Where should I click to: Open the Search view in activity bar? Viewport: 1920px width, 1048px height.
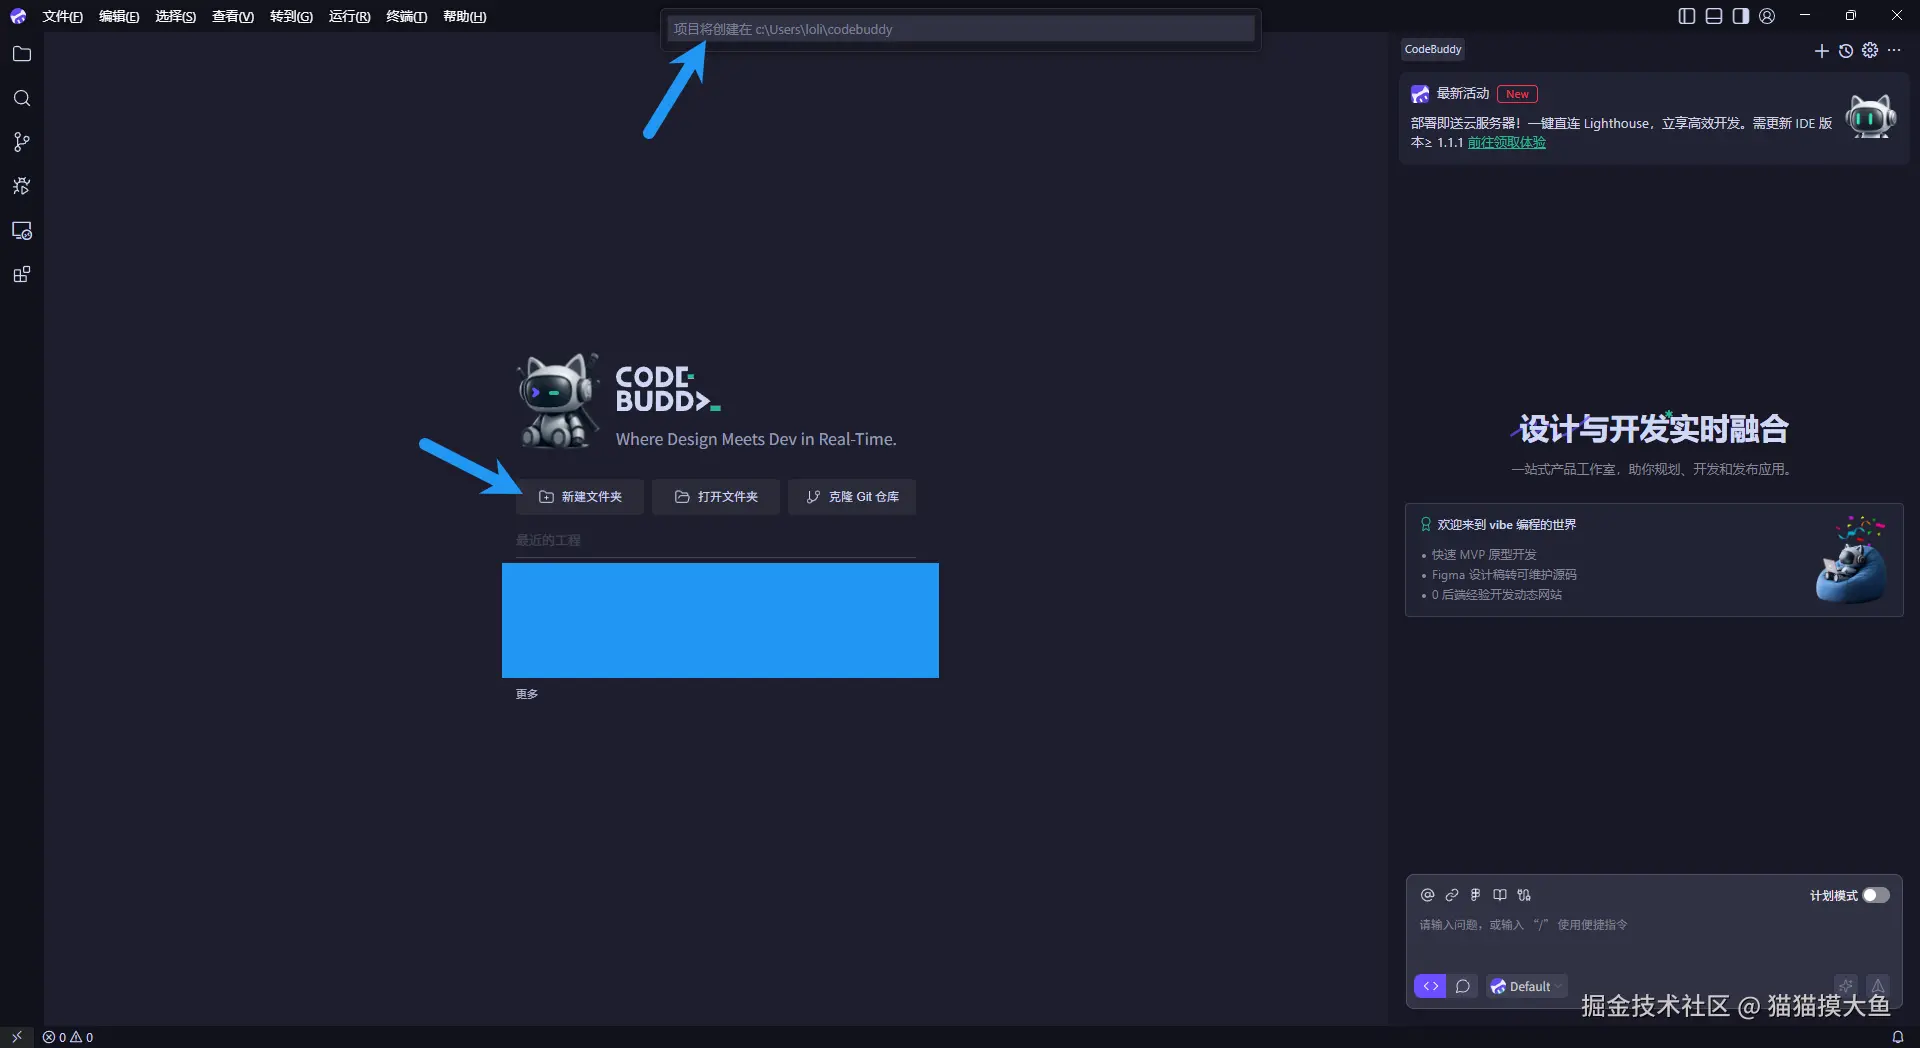coord(21,98)
